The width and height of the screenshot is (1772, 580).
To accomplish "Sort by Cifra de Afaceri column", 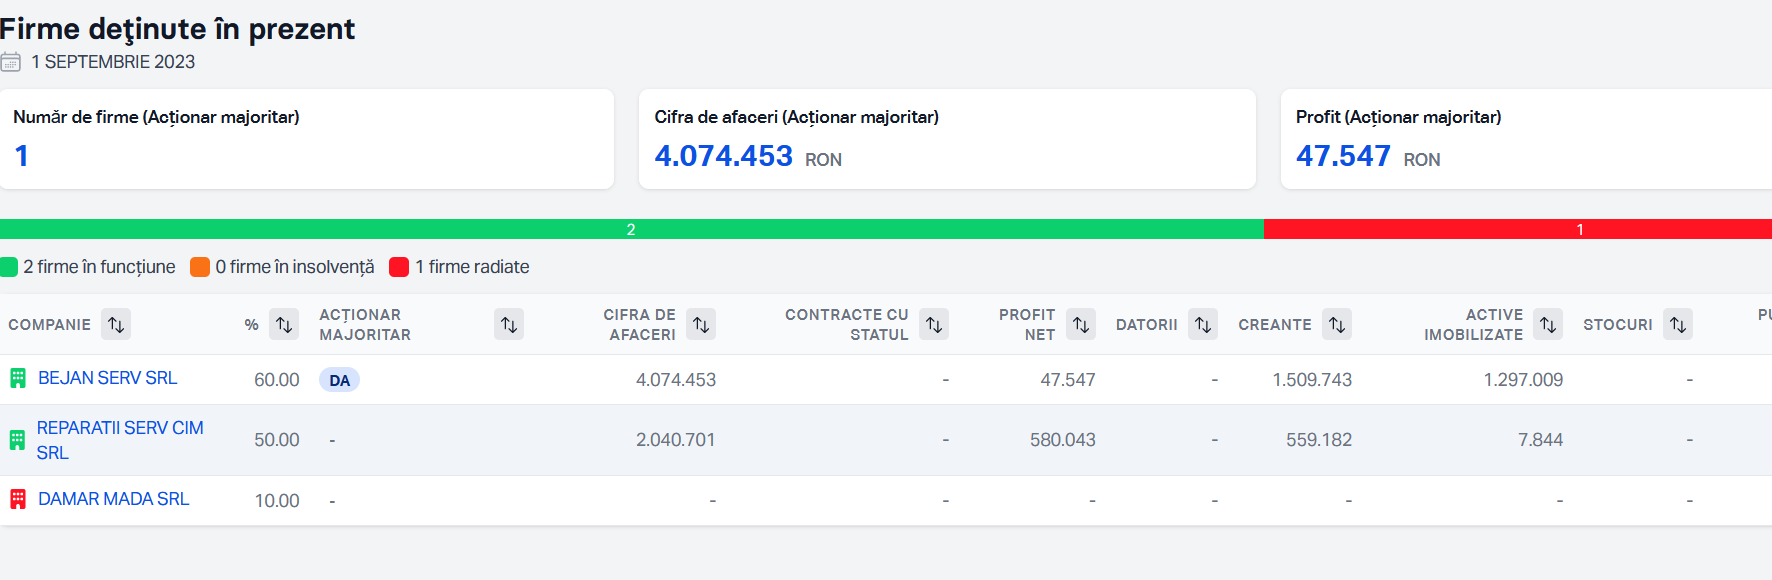I will point(701,325).
